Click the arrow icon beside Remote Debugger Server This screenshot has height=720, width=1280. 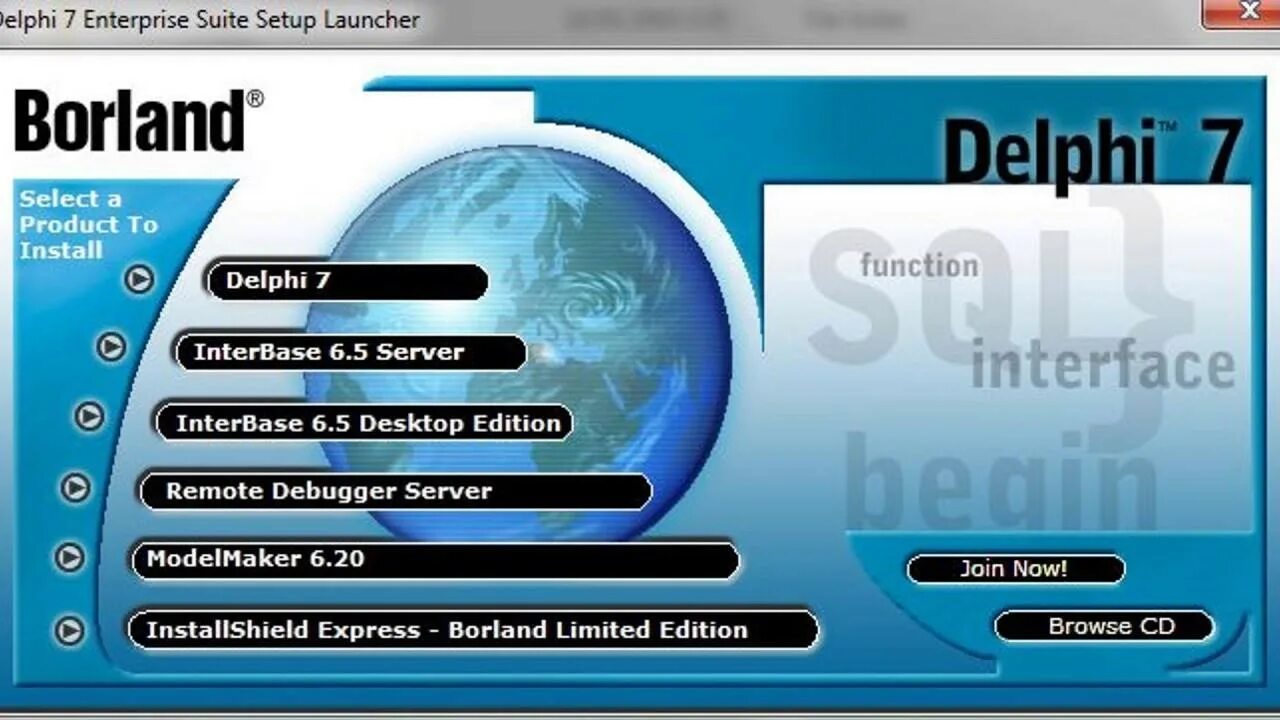click(76, 488)
